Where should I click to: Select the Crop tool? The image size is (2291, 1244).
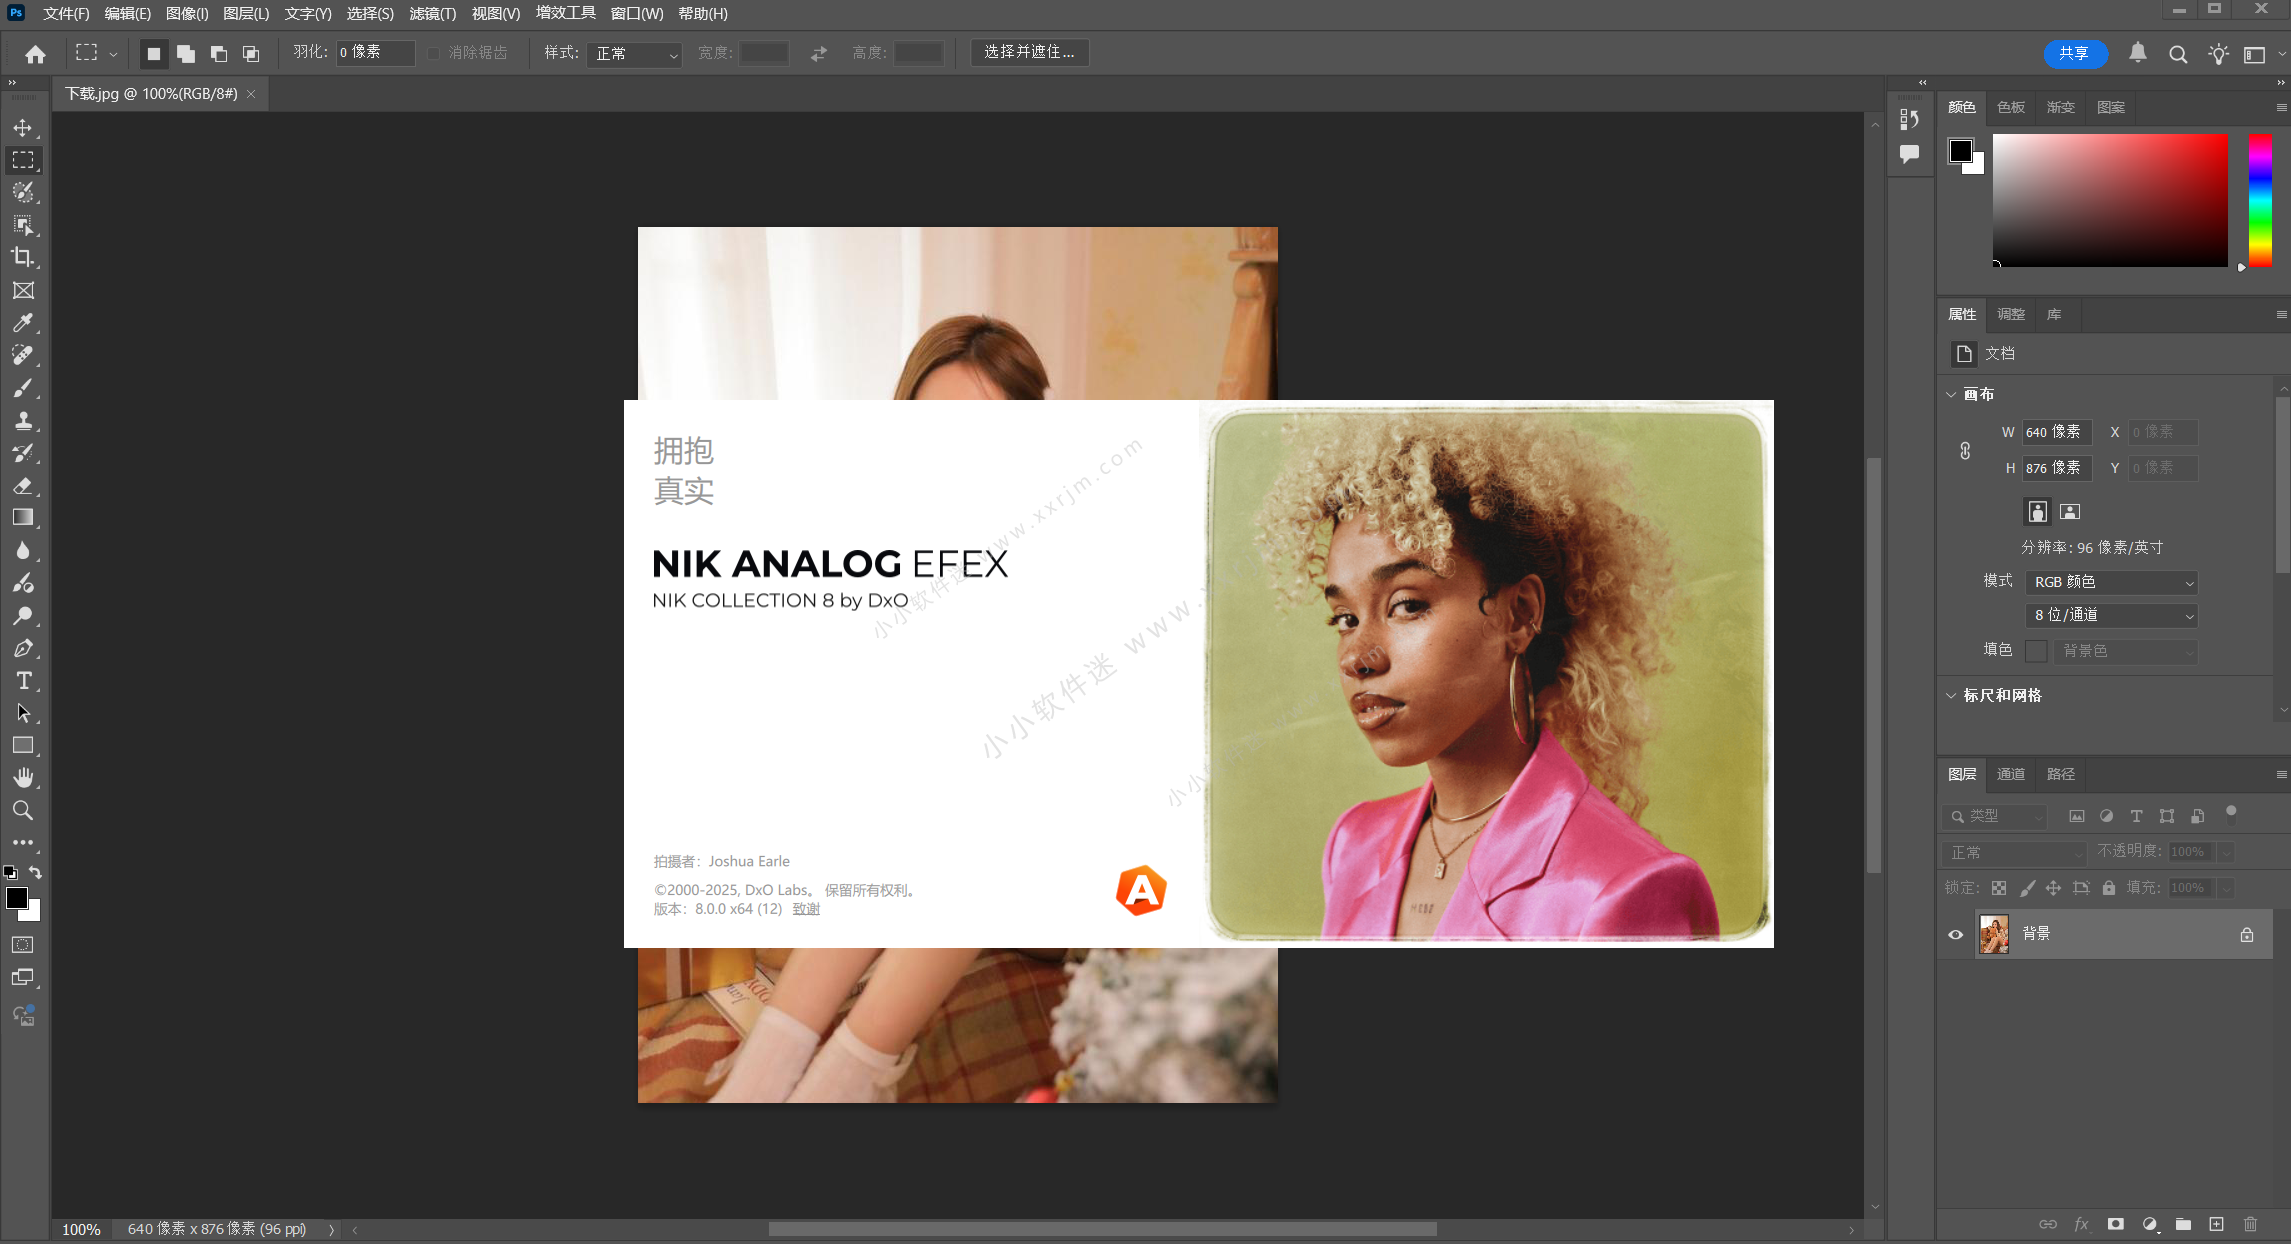23,257
